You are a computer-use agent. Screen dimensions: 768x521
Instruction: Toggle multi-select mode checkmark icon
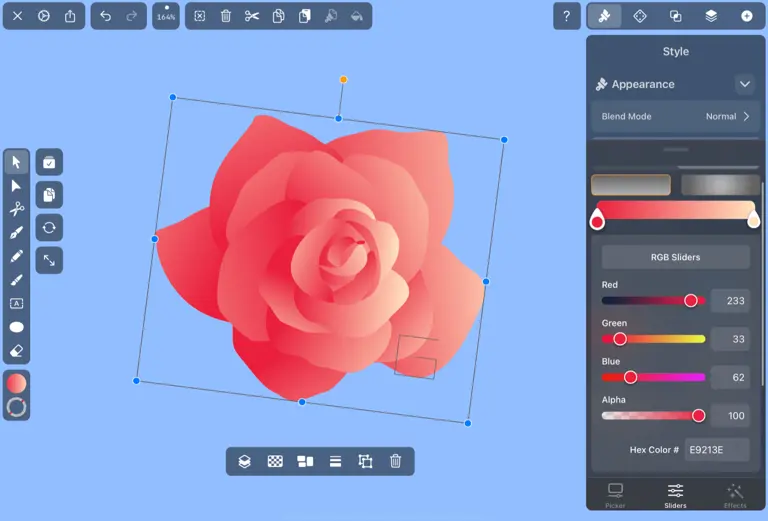49,162
